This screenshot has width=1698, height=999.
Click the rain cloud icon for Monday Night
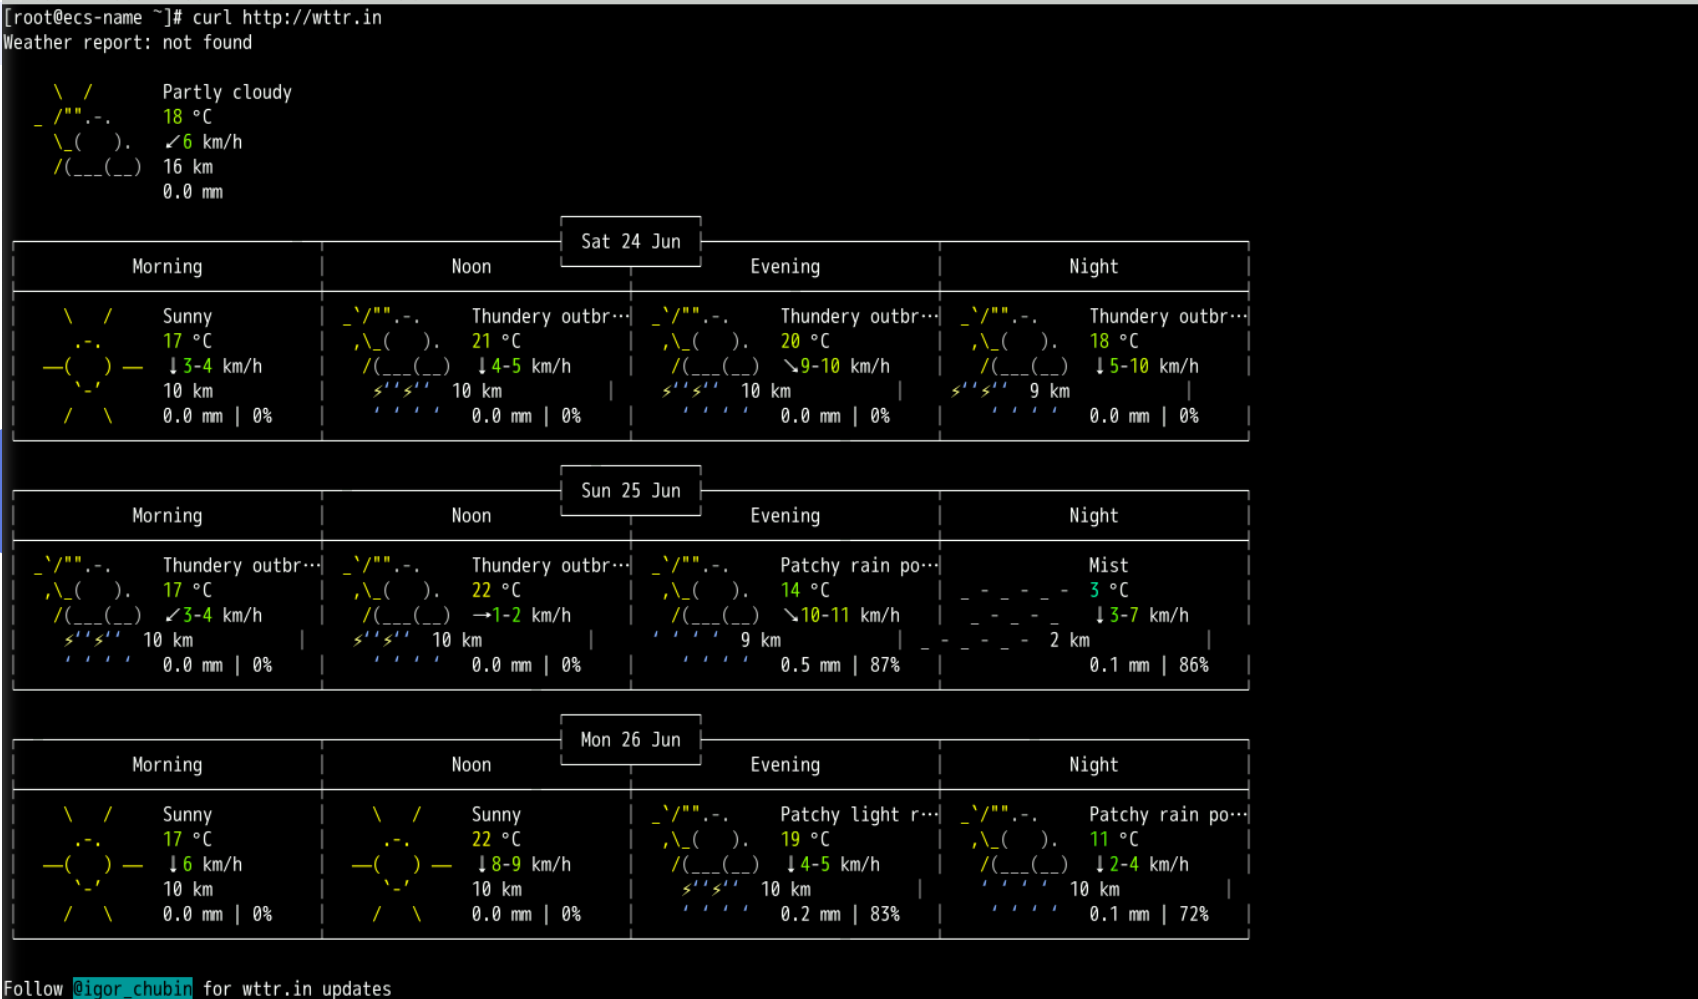click(1015, 862)
